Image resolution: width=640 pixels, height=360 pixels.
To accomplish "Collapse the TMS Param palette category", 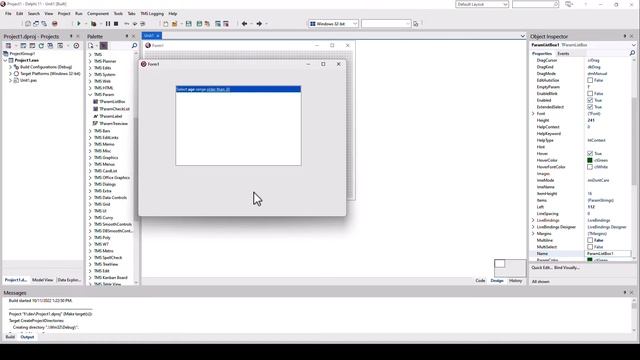I will [x=90, y=94].
